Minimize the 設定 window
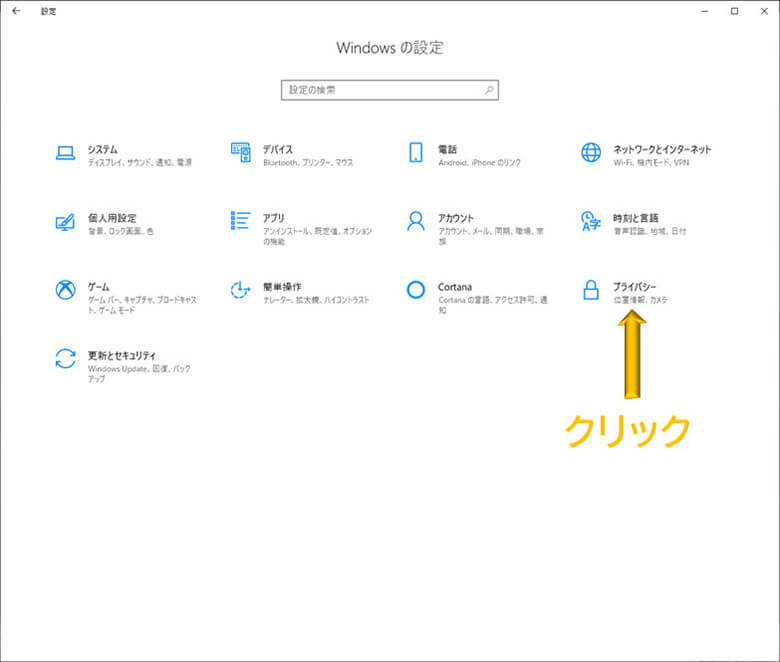This screenshot has height=662, width=780. (x=704, y=11)
